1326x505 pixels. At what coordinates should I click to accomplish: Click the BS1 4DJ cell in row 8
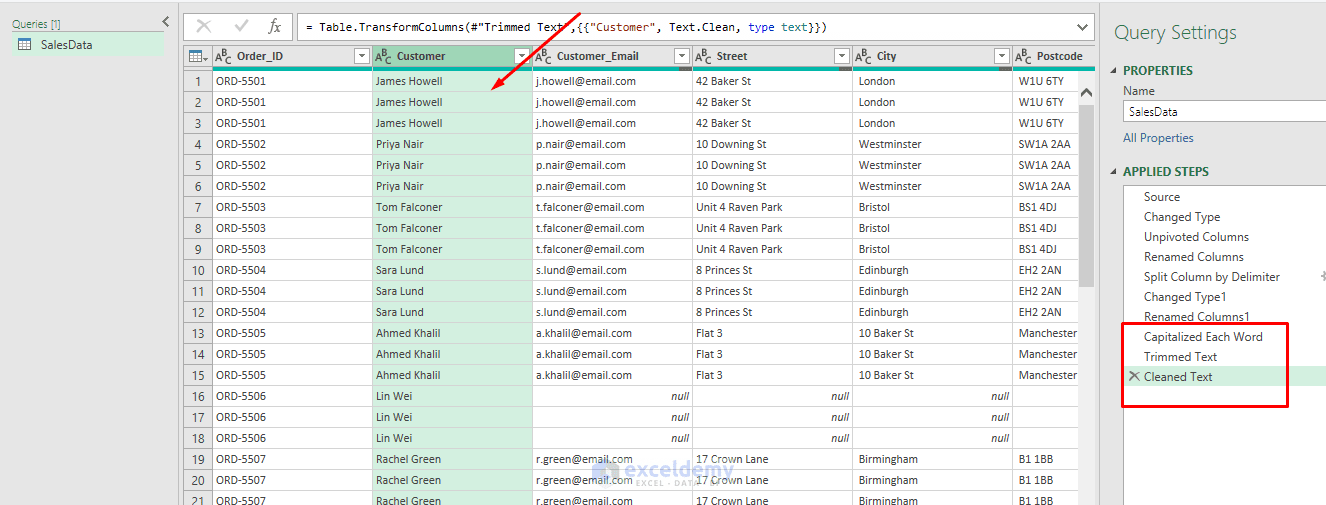[1046, 228]
